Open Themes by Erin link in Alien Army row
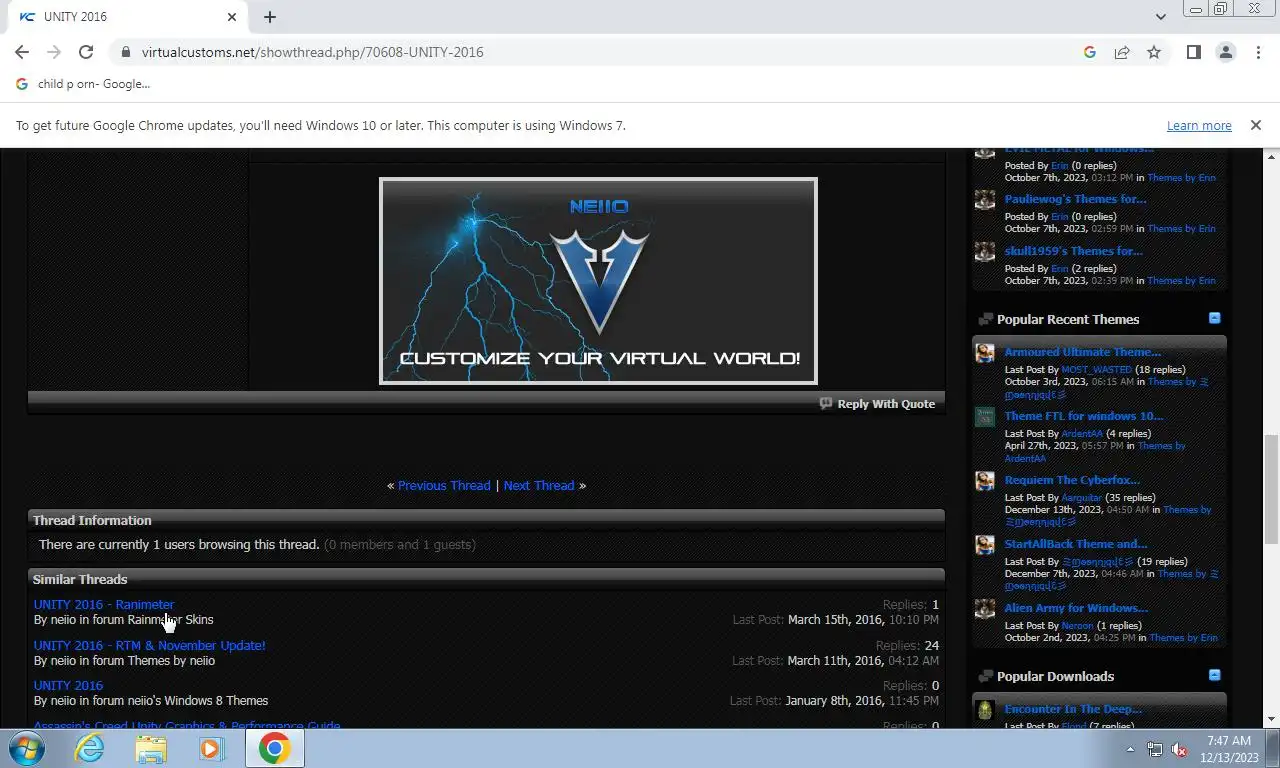 [x=1183, y=638]
